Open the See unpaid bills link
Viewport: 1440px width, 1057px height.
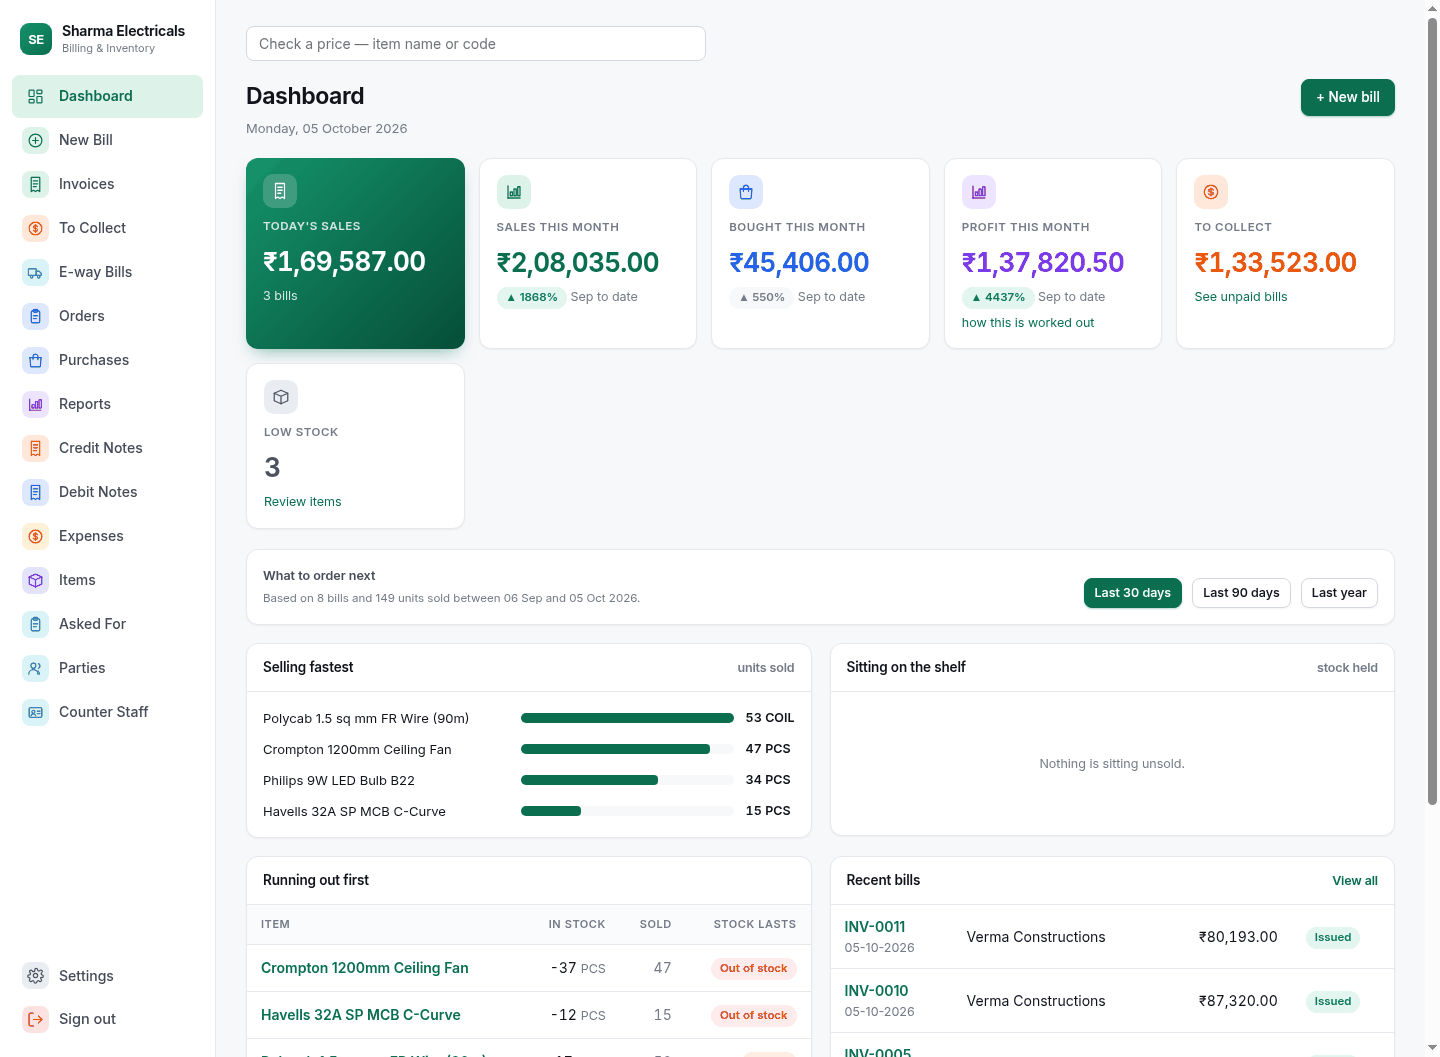1241,297
